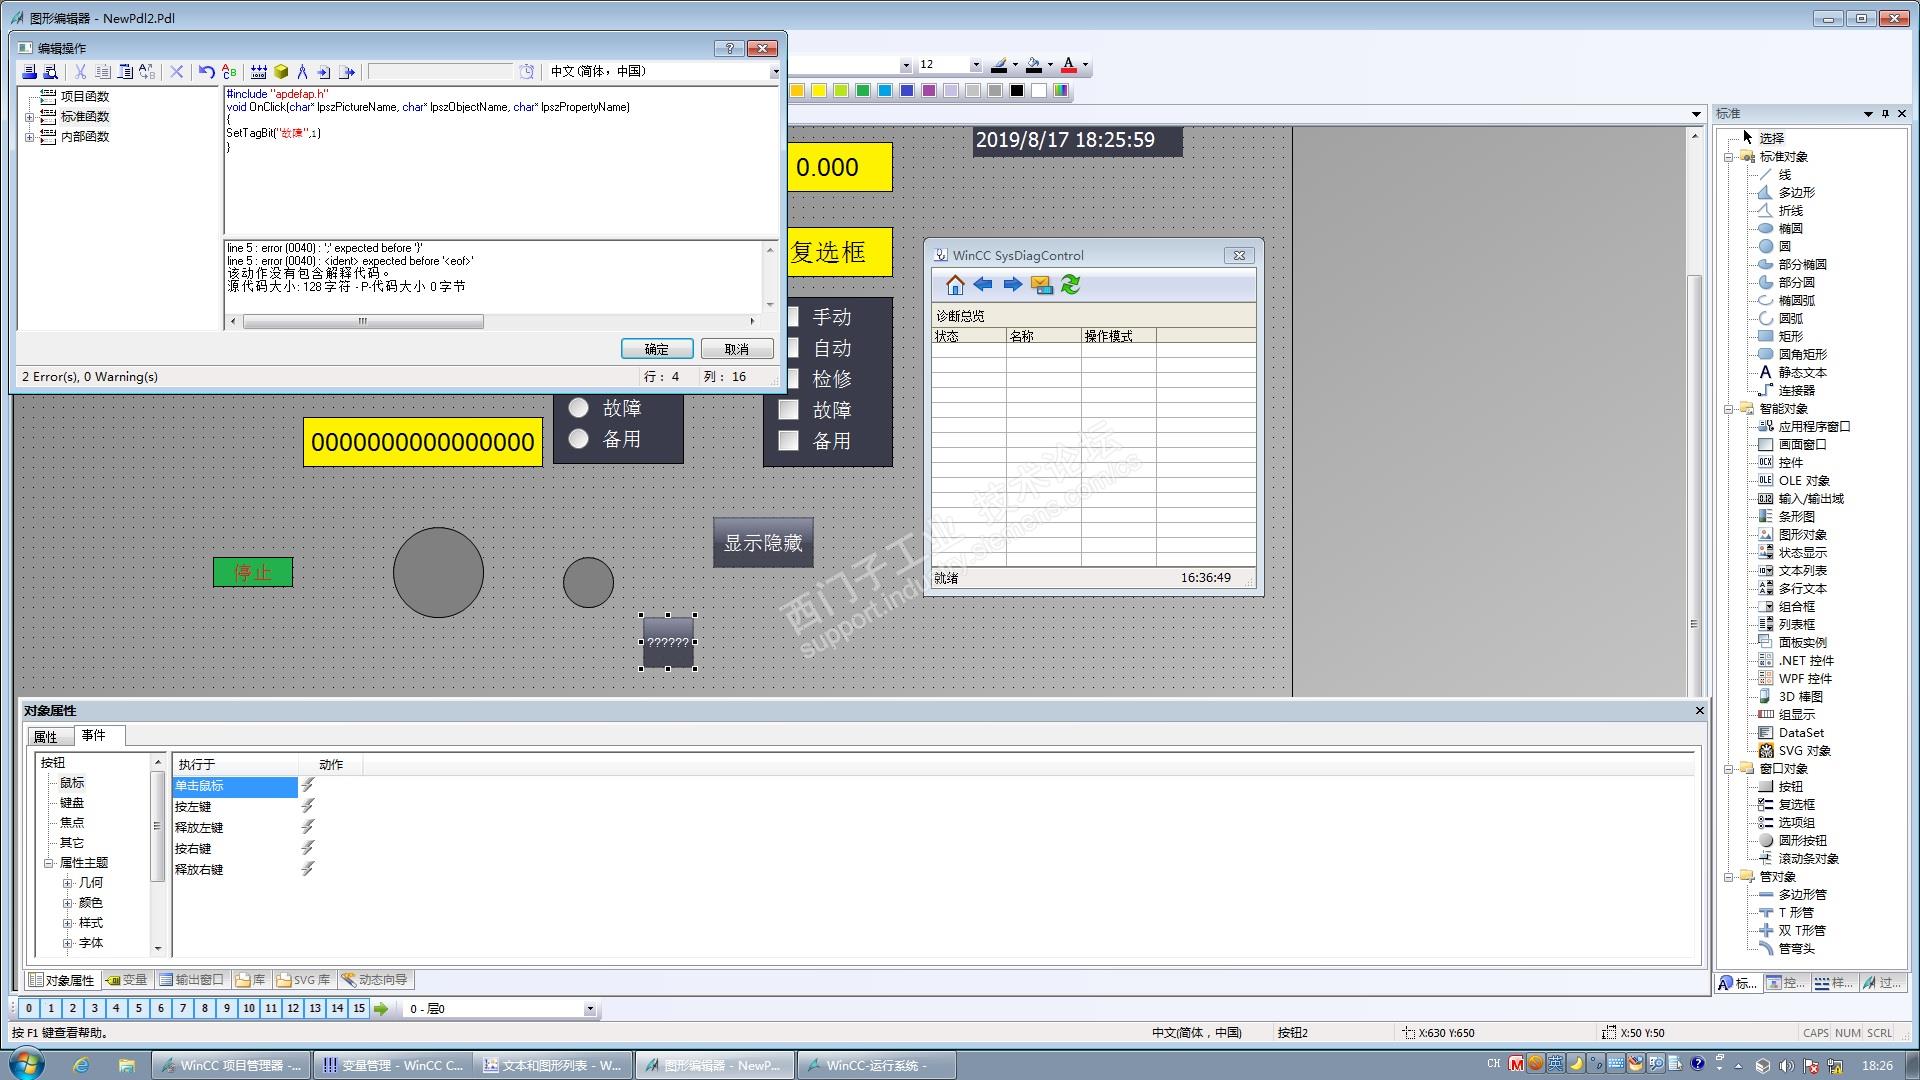Click the green refresh icon in SysDiagControl
Viewport: 1920px width, 1080px height.
click(x=1071, y=285)
